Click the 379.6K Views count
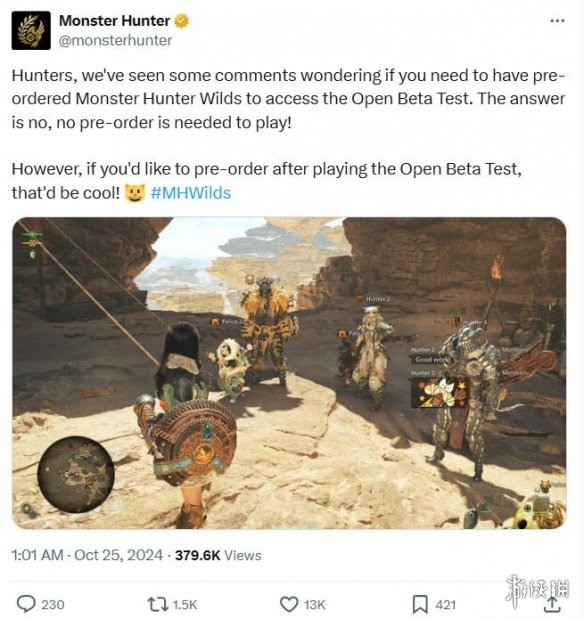This screenshot has height=619, width=584. [218, 555]
